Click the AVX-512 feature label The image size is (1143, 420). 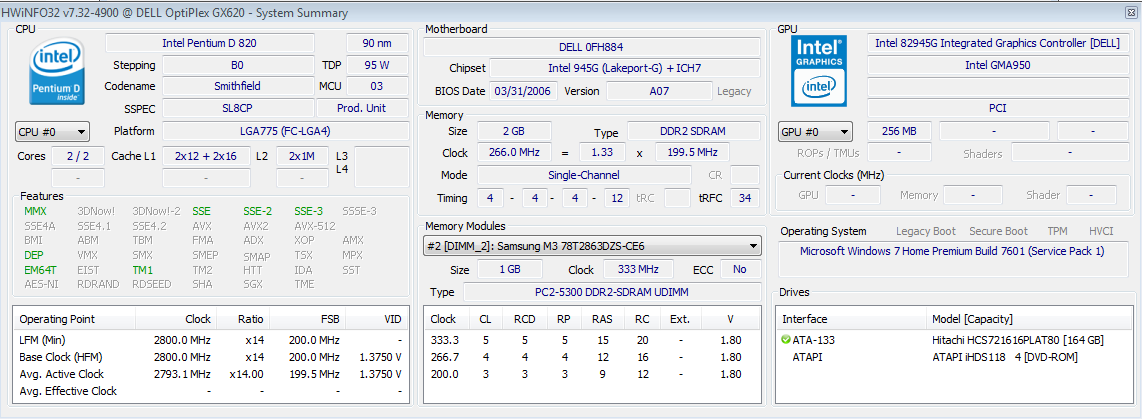[315, 226]
